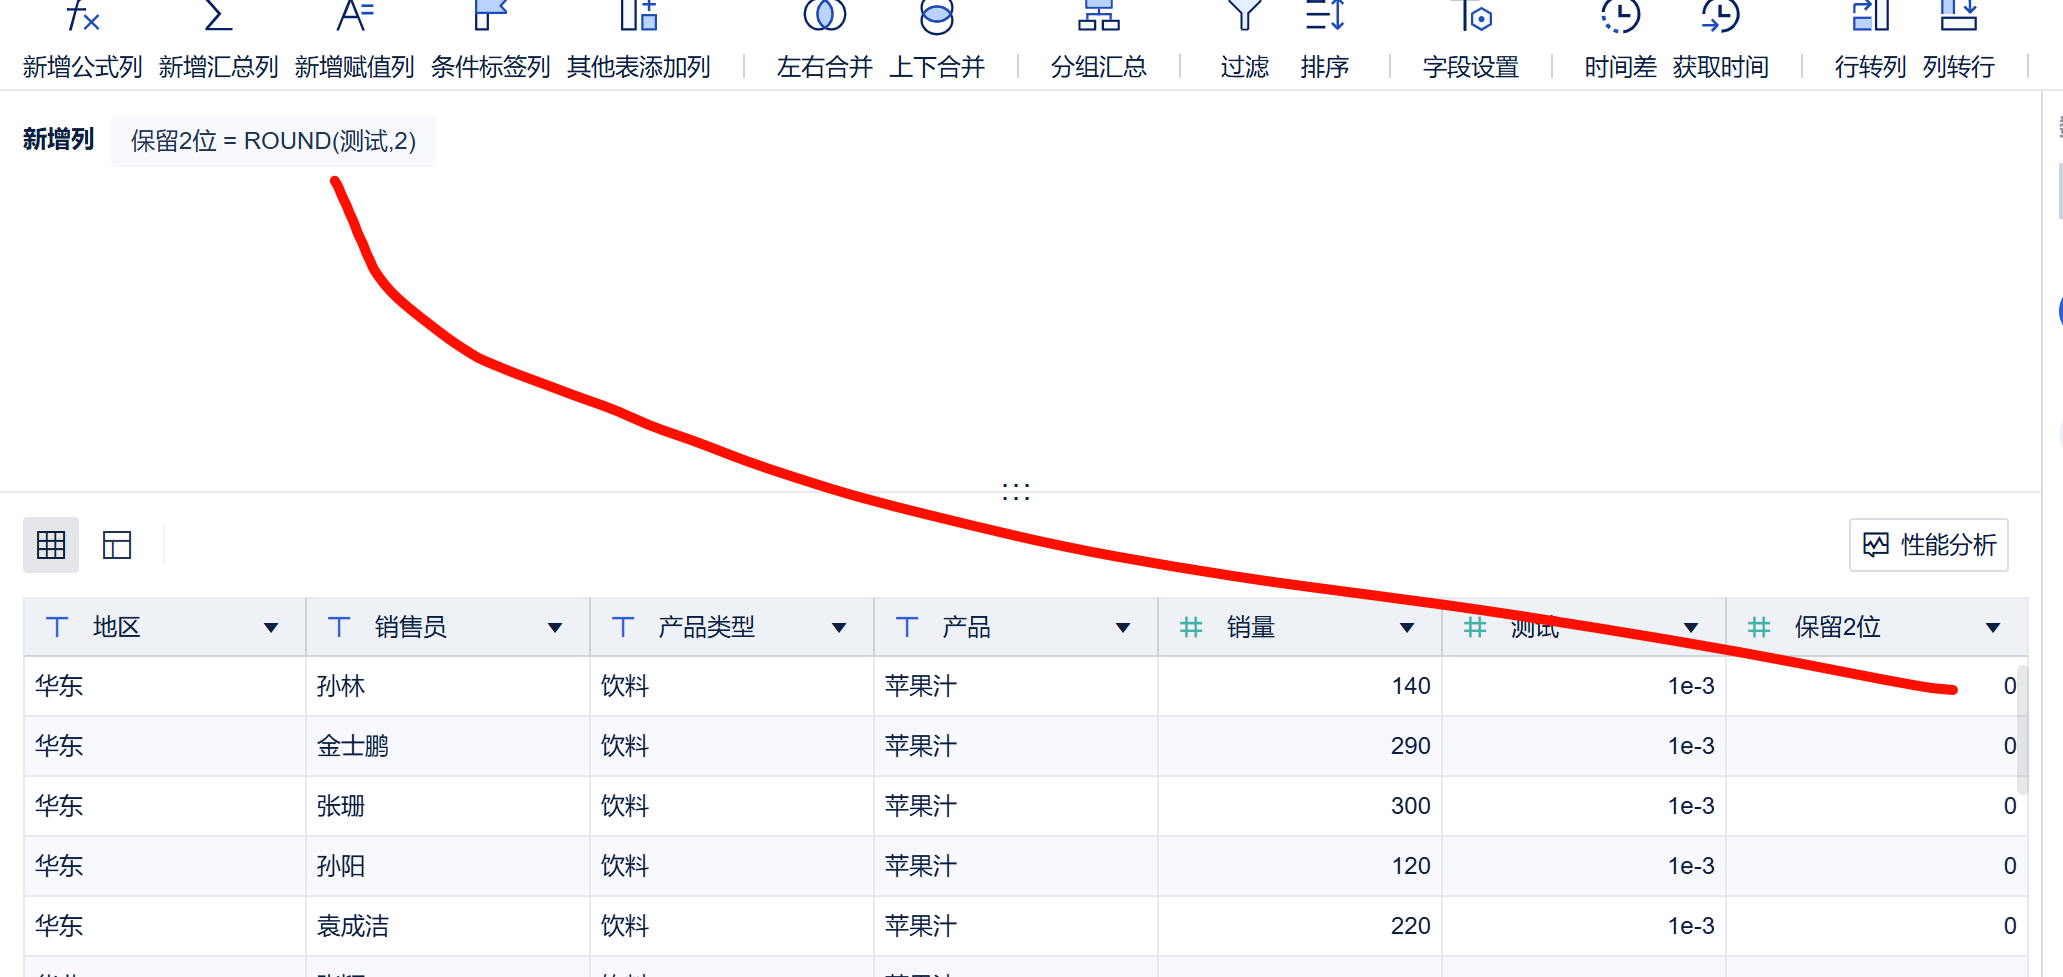2063x977 pixels.
Task: Click the 字段设置 label
Action: coord(1471,67)
